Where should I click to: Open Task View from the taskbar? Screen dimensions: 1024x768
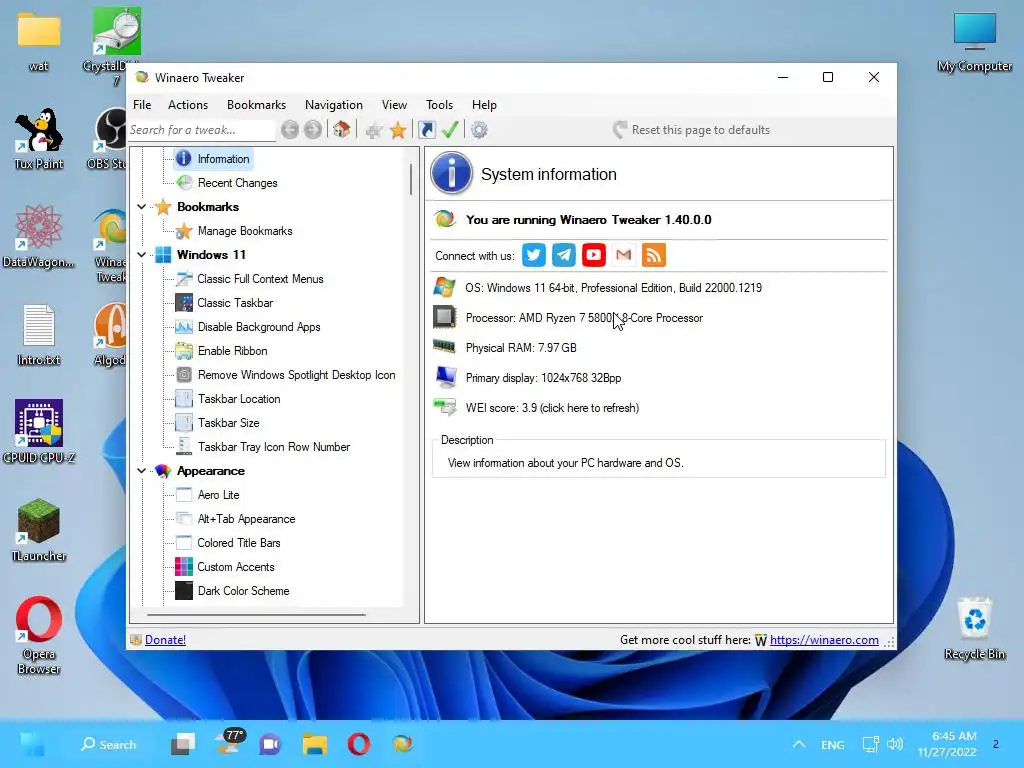(183, 744)
